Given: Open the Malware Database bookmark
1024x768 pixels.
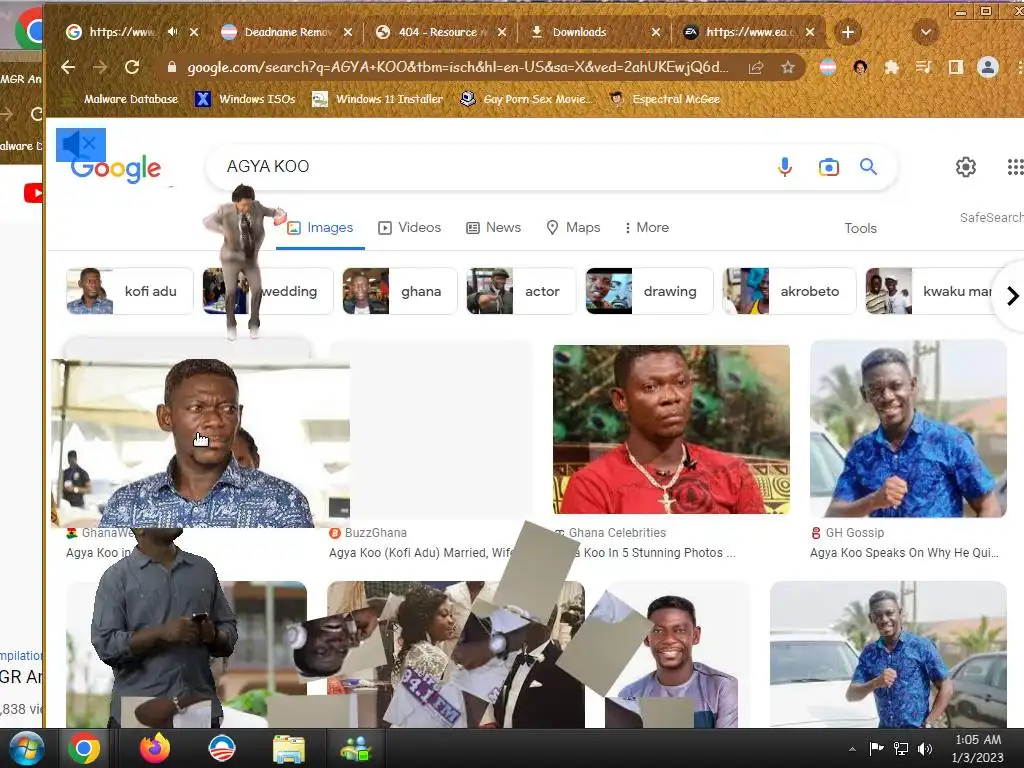Looking at the screenshot, I should [120, 99].
